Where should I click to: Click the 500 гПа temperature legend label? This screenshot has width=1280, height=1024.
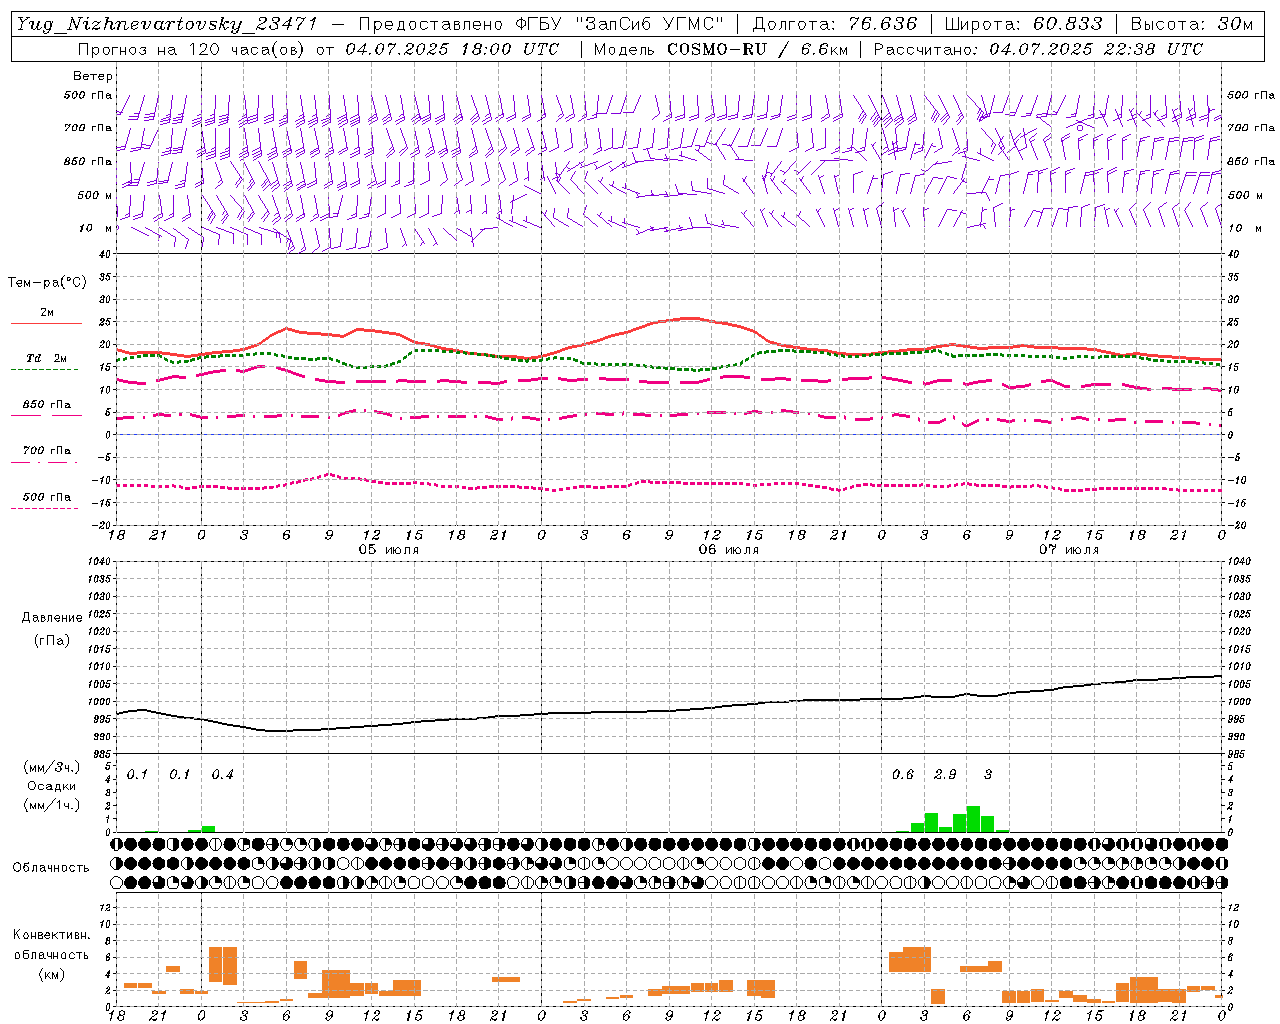[x=47, y=497]
